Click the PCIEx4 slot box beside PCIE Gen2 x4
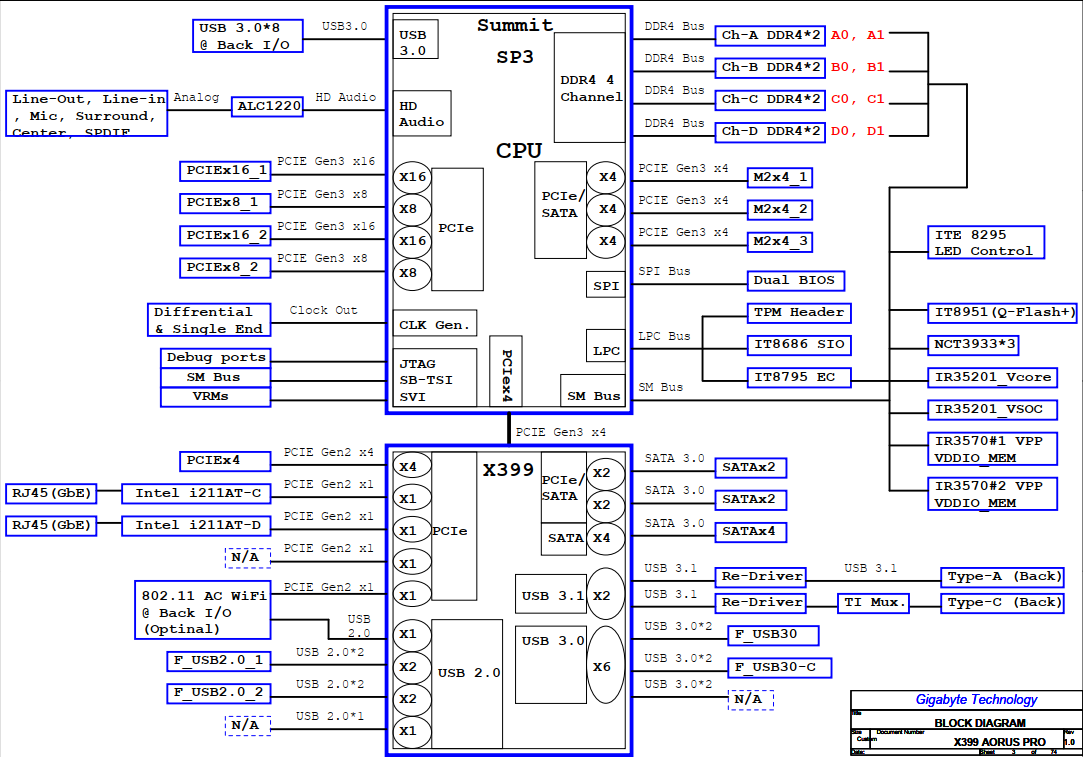Image resolution: width=1083 pixels, height=757 pixels. (x=225, y=461)
